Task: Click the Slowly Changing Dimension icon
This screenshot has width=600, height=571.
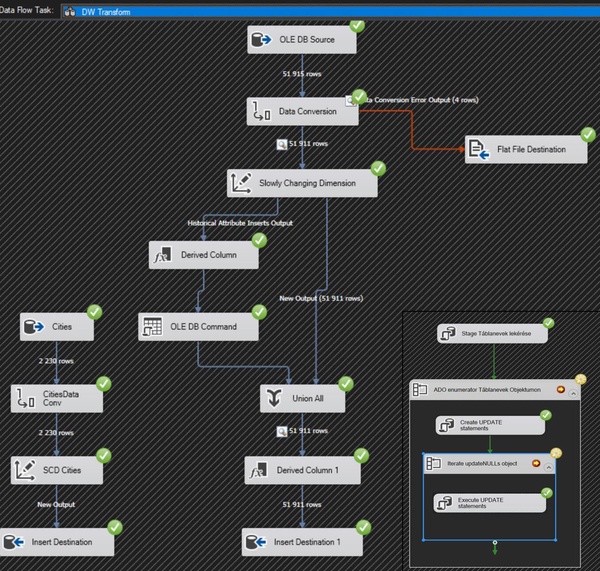Action: [241, 183]
